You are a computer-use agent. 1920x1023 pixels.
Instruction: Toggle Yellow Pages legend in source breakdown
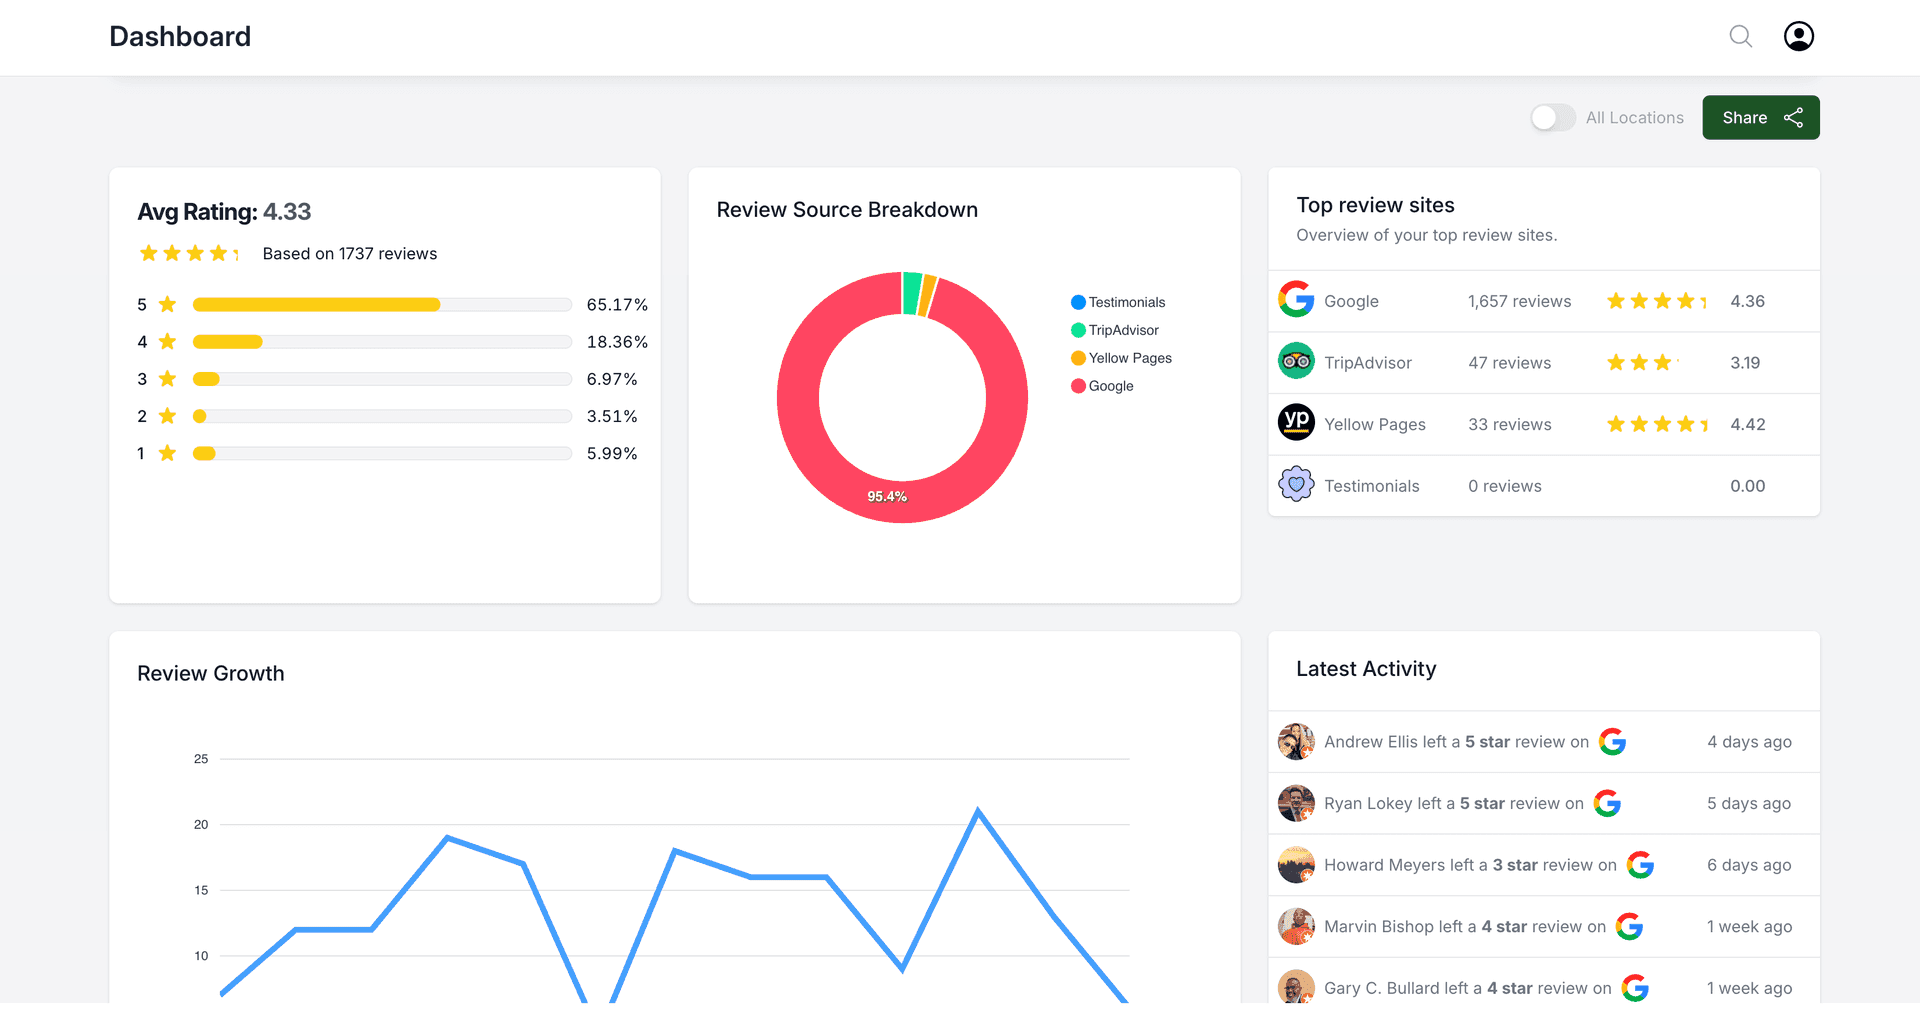[1121, 358]
